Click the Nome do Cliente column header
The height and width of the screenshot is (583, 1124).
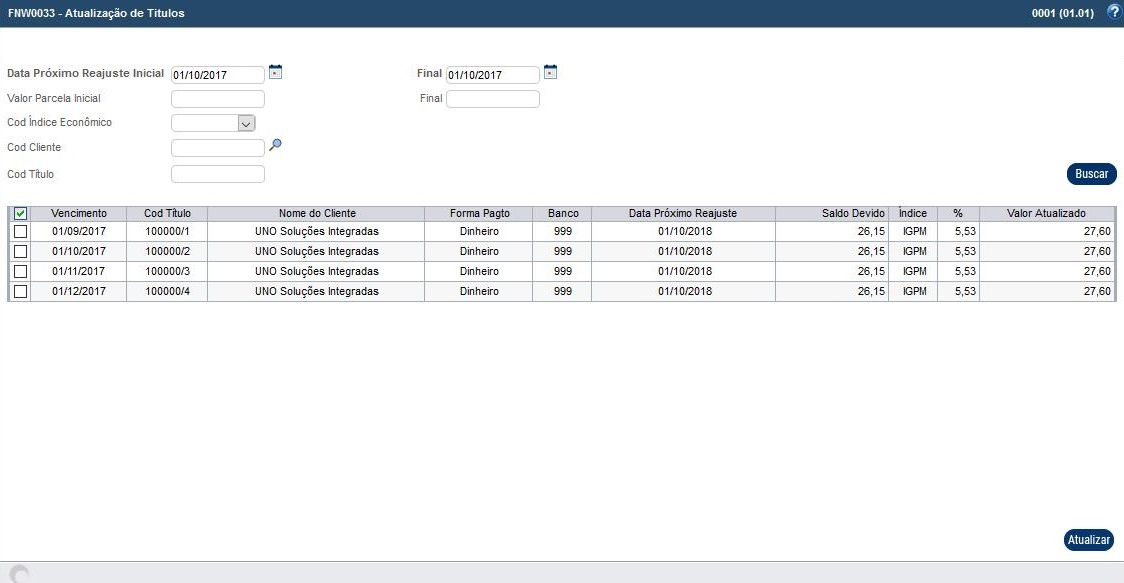coord(317,214)
